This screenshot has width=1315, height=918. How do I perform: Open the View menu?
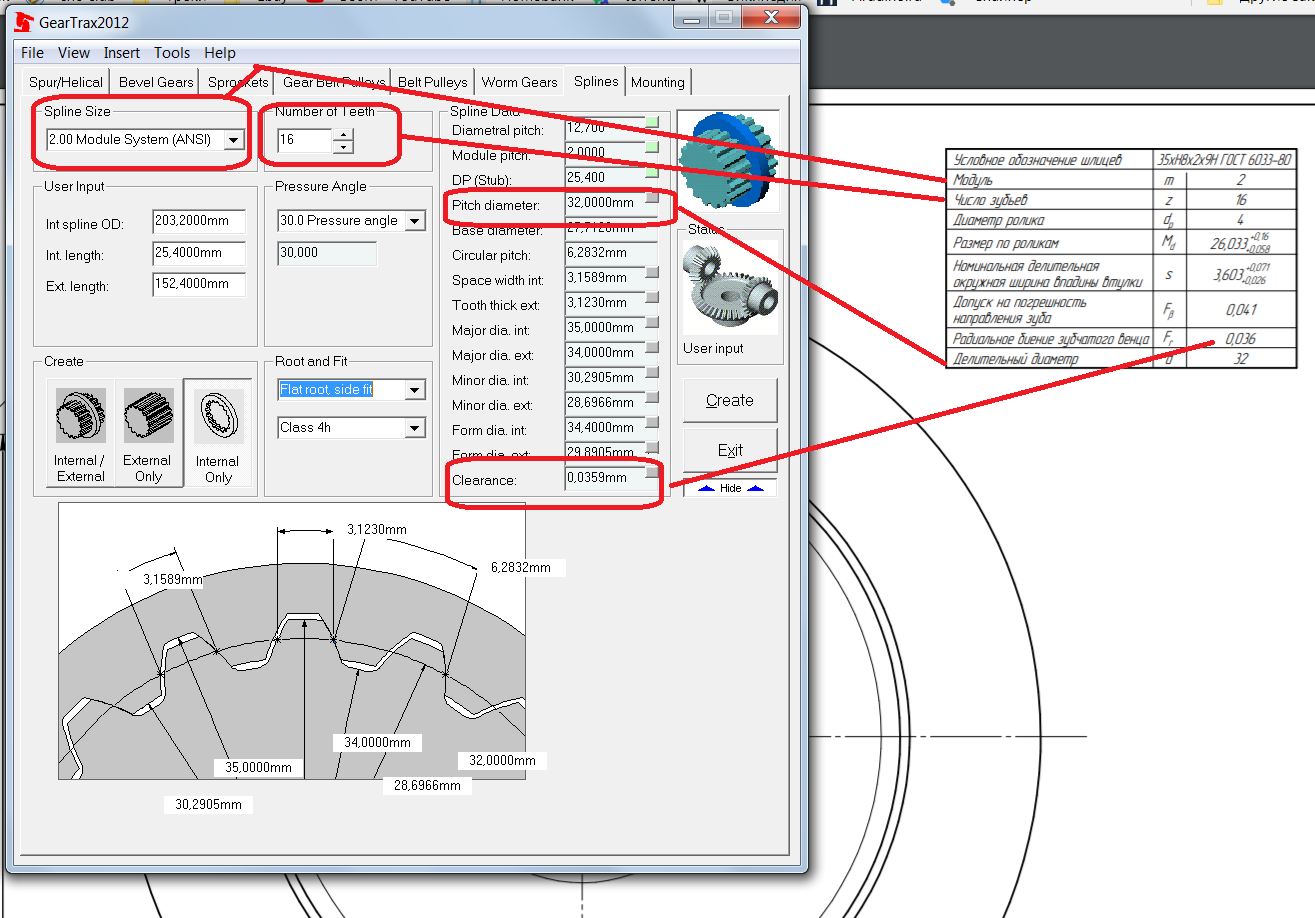coord(74,53)
